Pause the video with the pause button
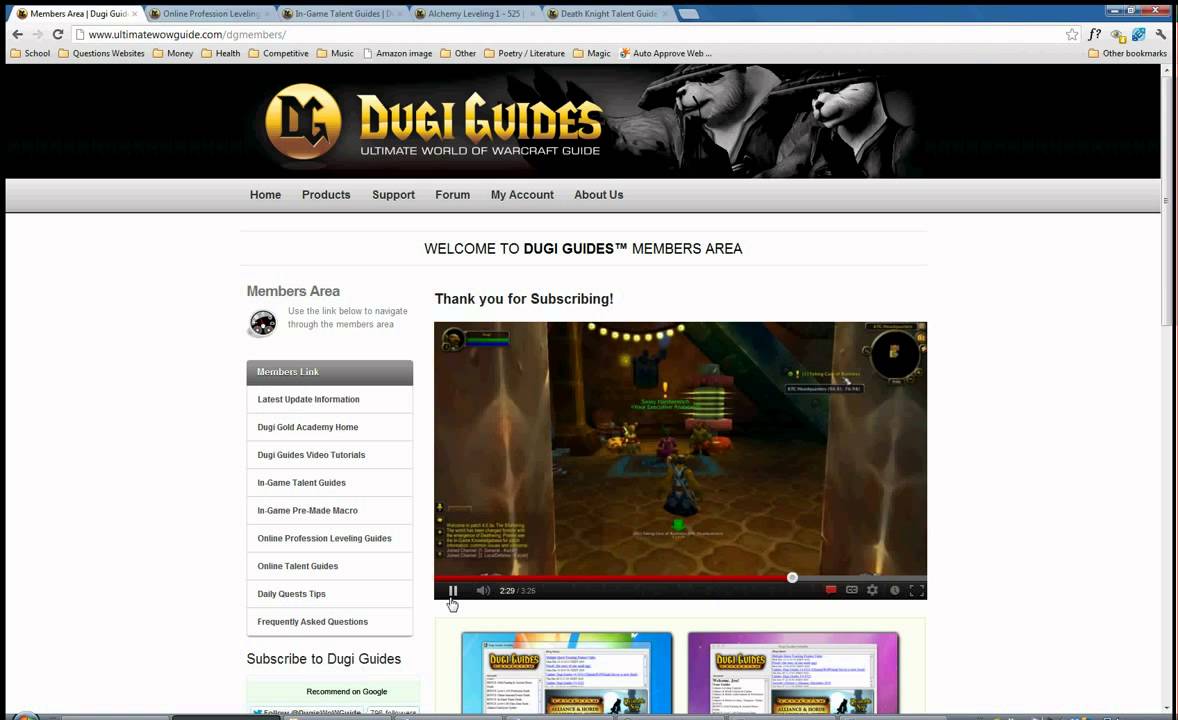 click(453, 591)
